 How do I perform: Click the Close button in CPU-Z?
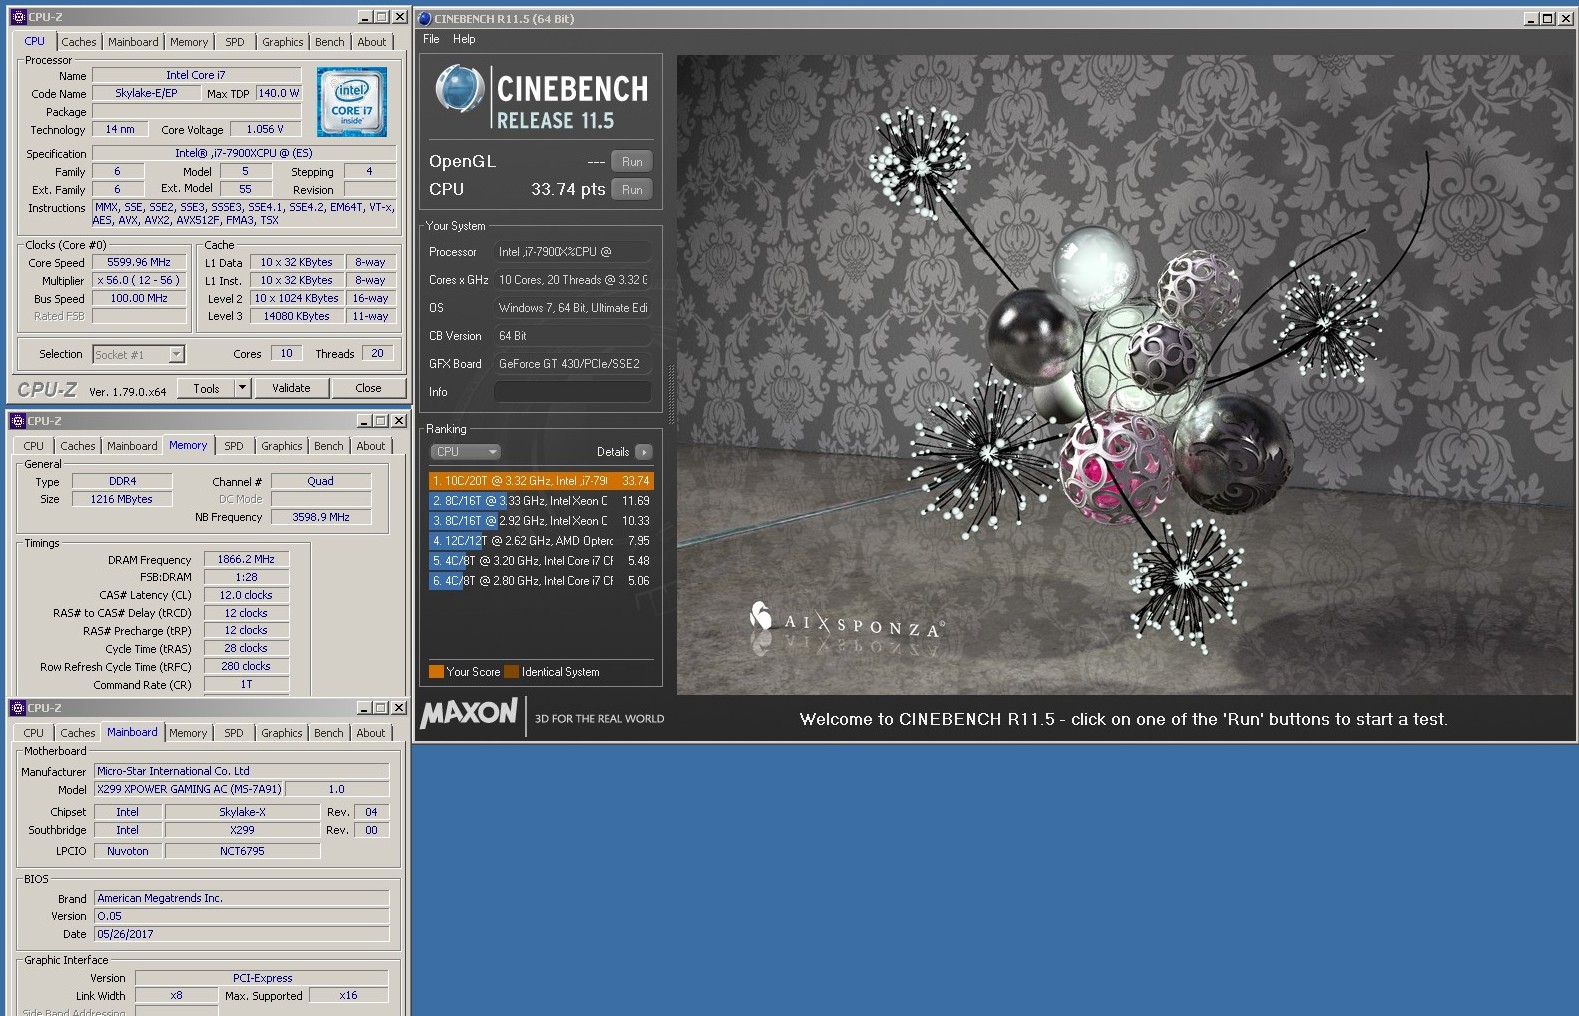click(368, 388)
